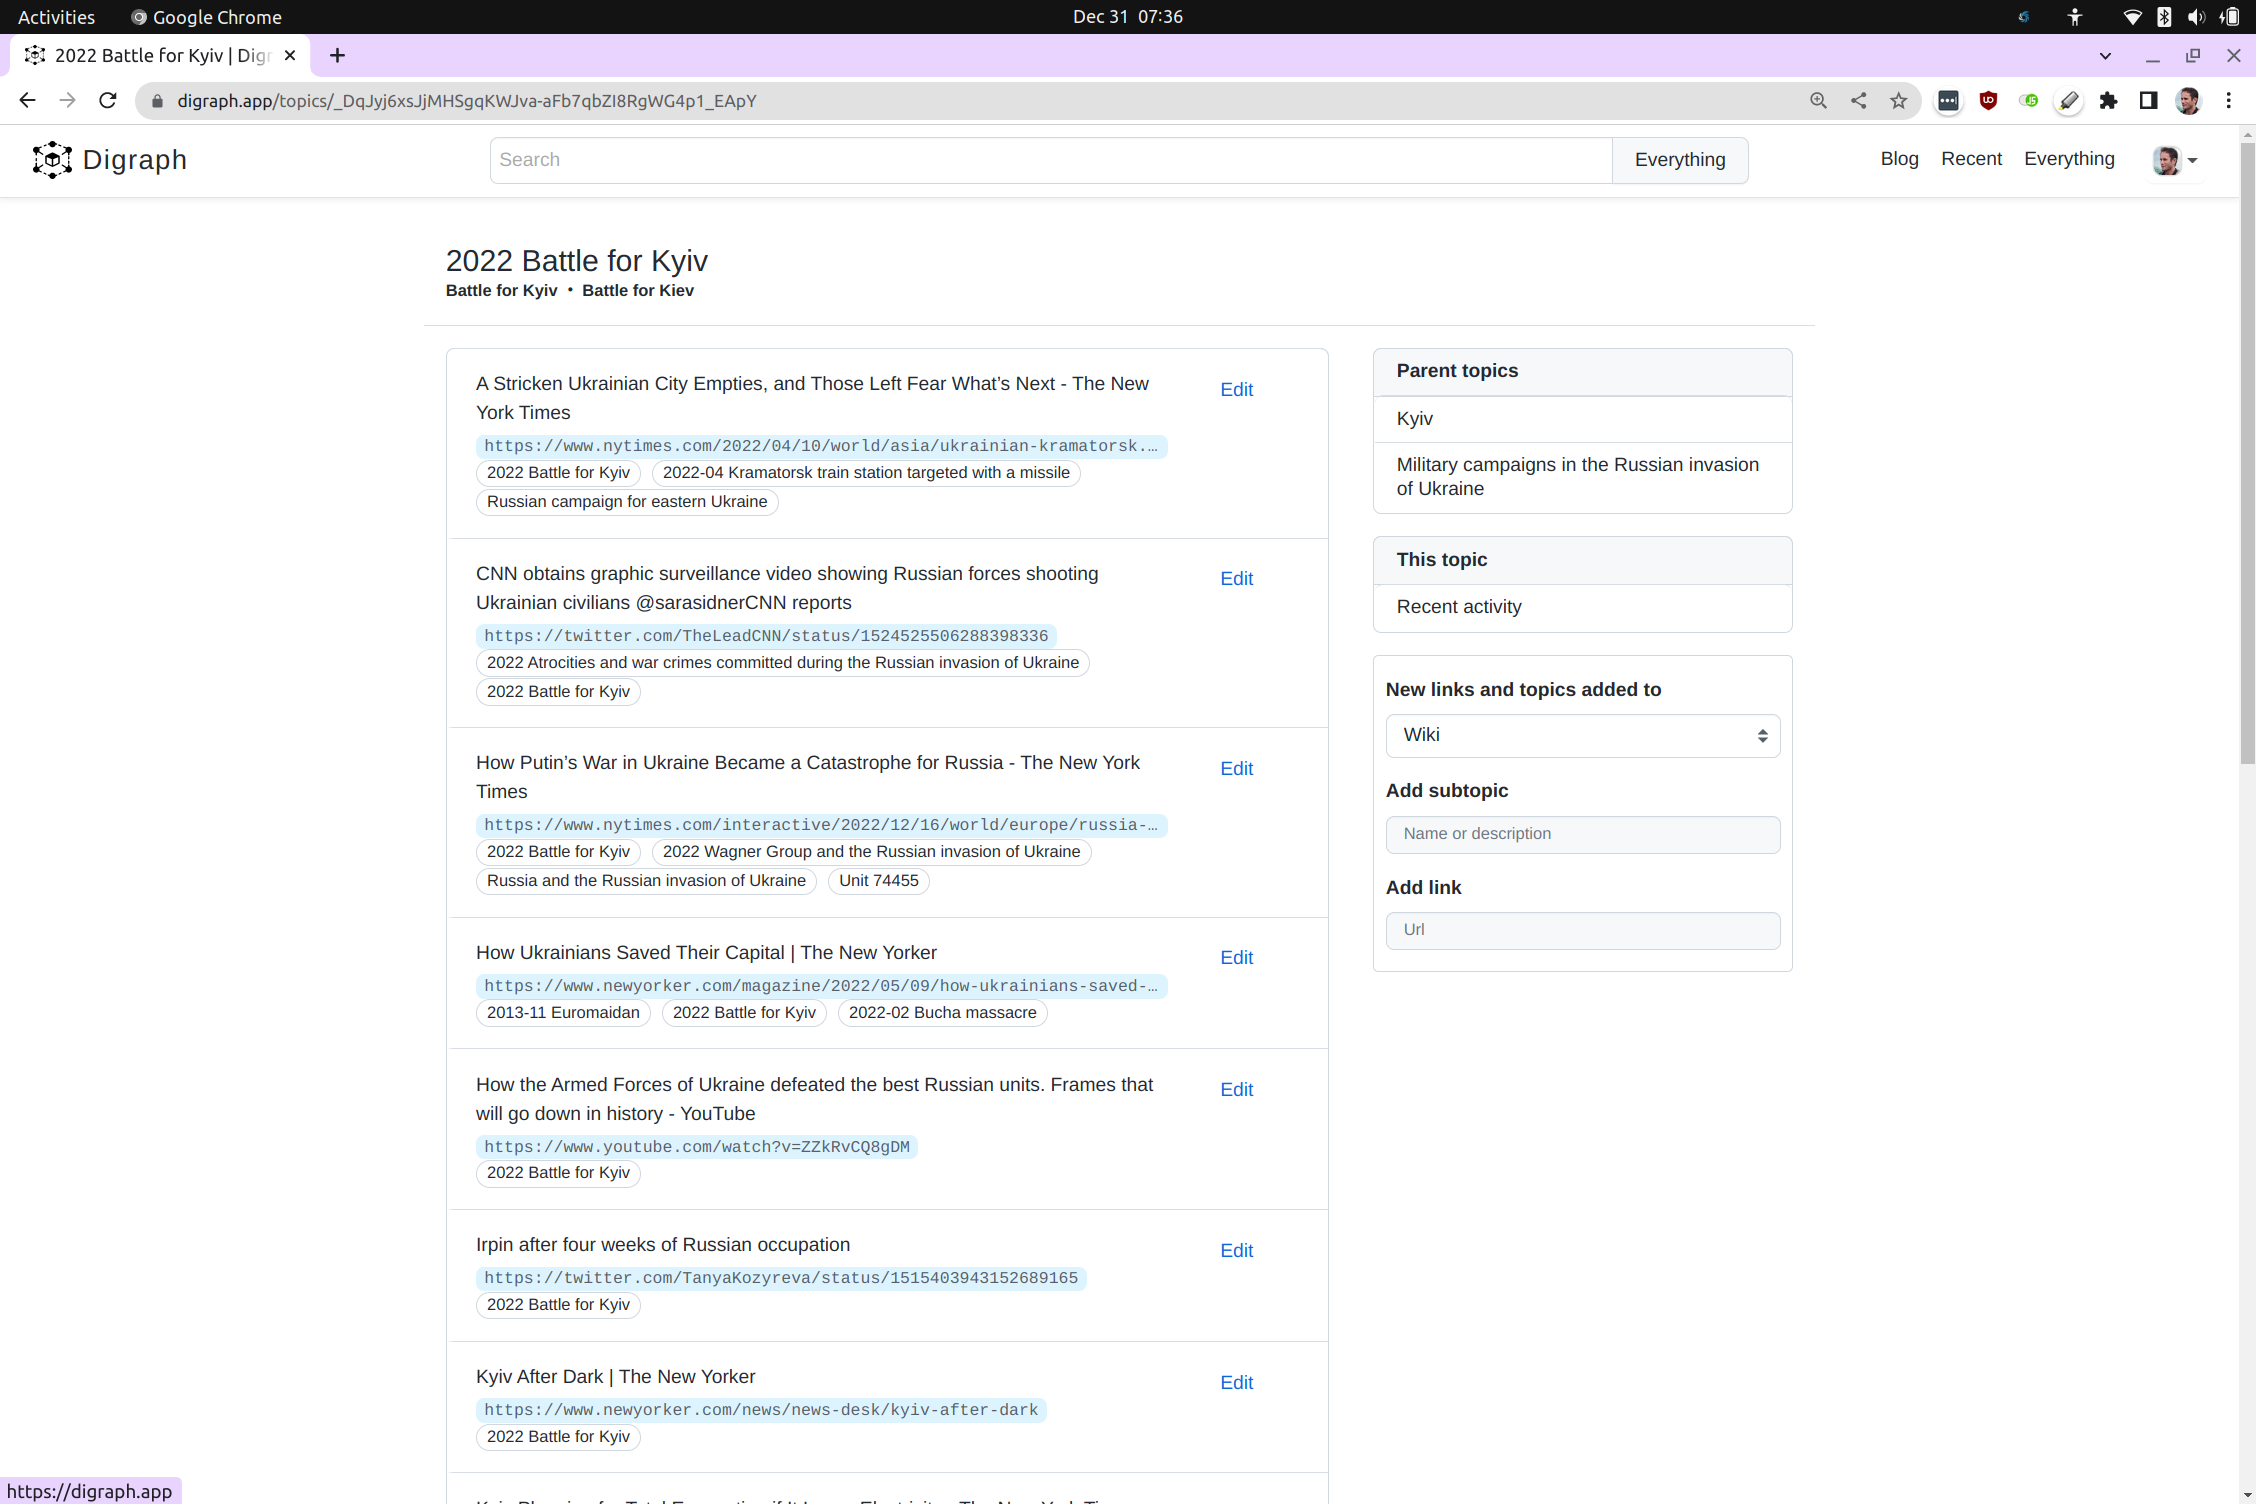The image size is (2256, 1504).
Task: Toggle the JavaScript switcher extension
Action: click(2029, 101)
